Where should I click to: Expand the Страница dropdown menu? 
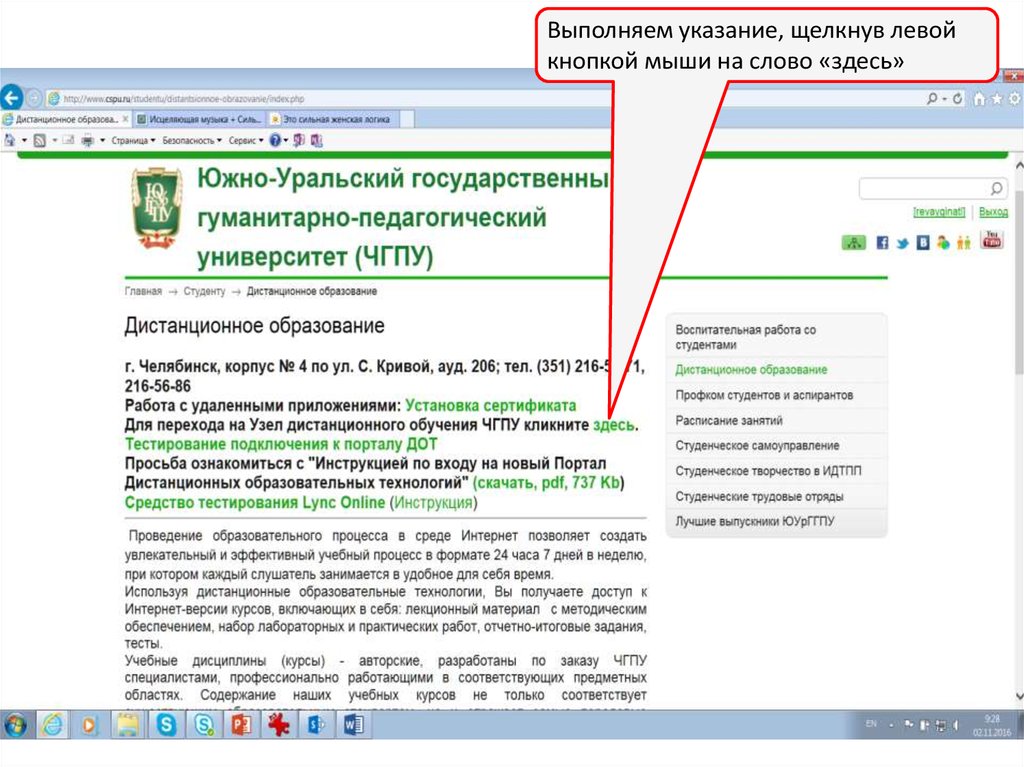tap(132, 141)
